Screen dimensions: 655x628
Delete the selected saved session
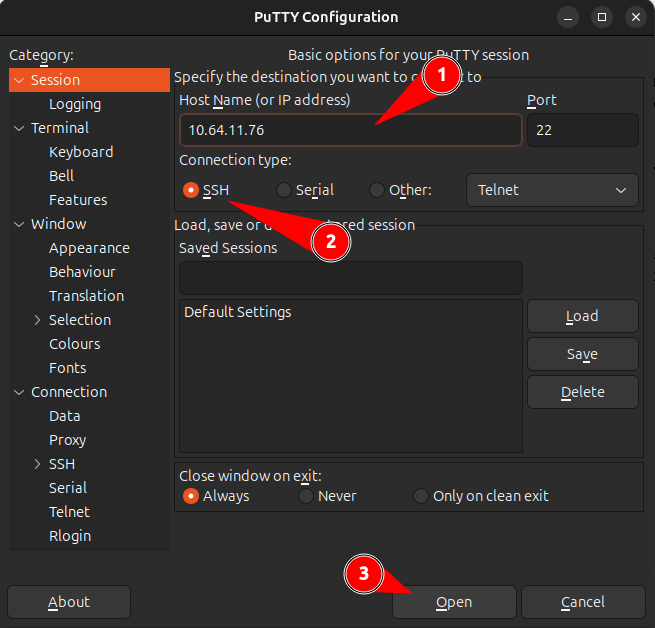click(583, 392)
